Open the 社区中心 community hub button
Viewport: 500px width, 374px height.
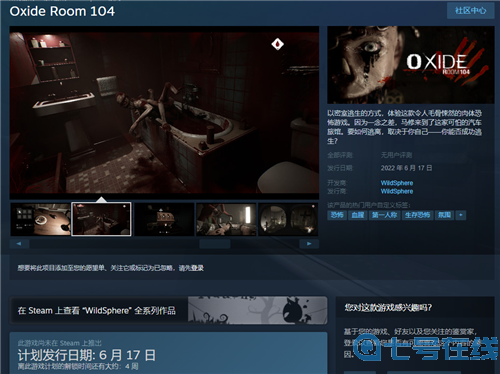click(x=470, y=11)
